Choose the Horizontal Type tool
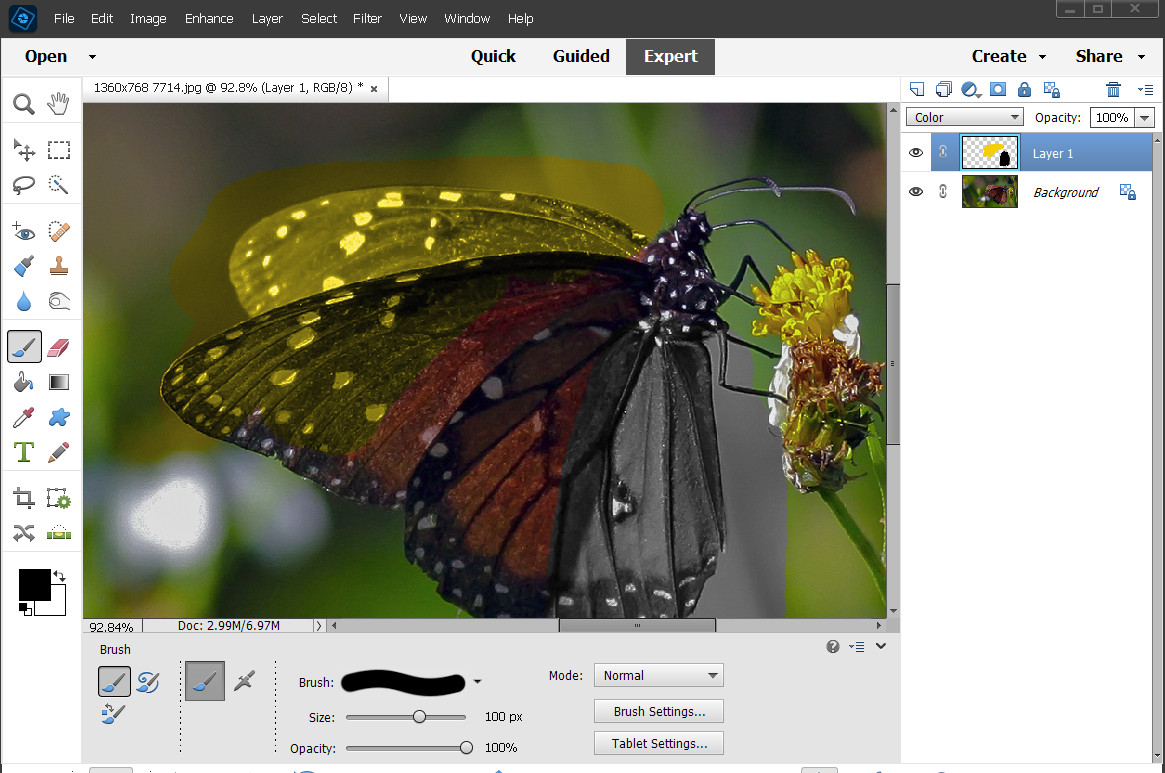This screenshot has height=773, width=1165. coord(23,452)
